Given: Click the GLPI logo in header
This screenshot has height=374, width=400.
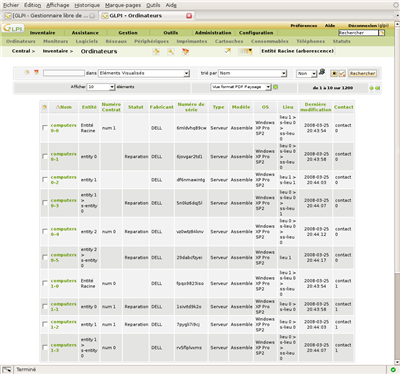Looking at the screenshot, I should pyautogui.click(x=13, y=28).
